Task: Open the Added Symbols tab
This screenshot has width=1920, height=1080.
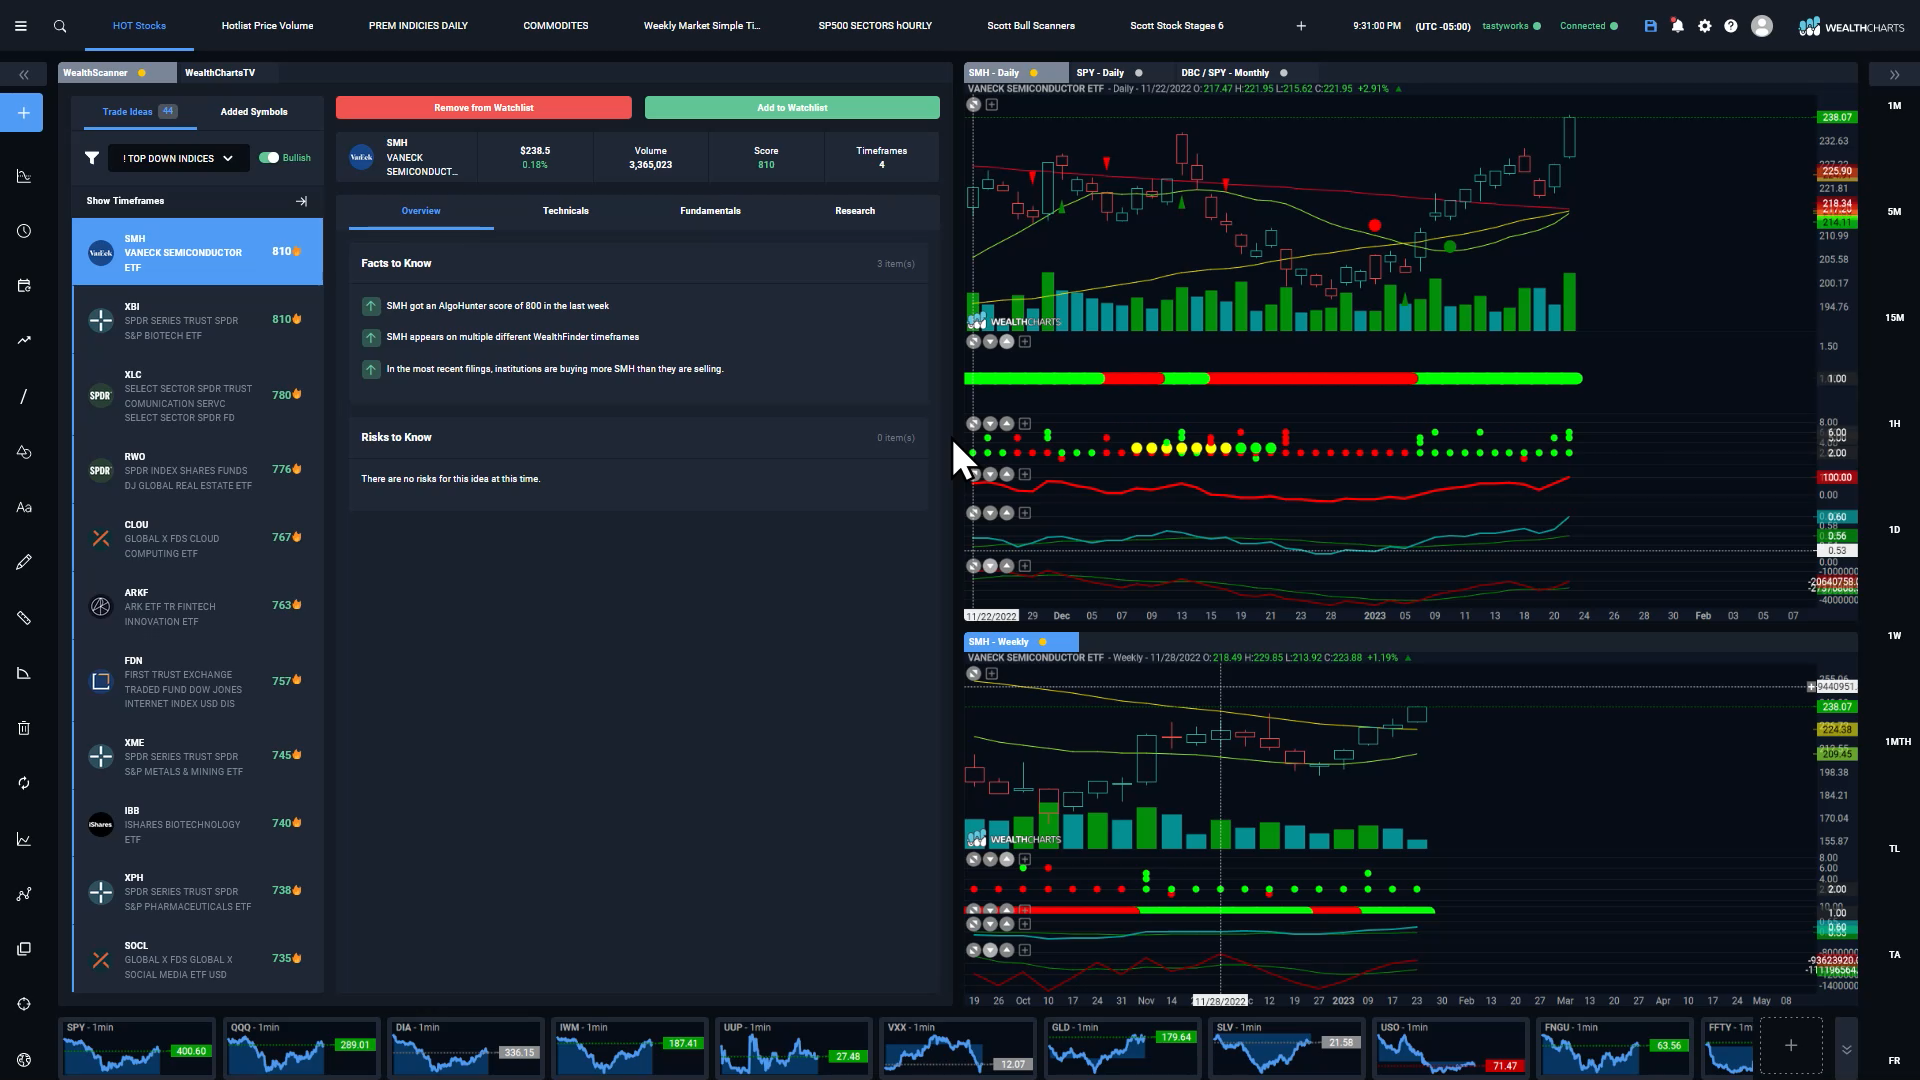Action: coord(254,112)
